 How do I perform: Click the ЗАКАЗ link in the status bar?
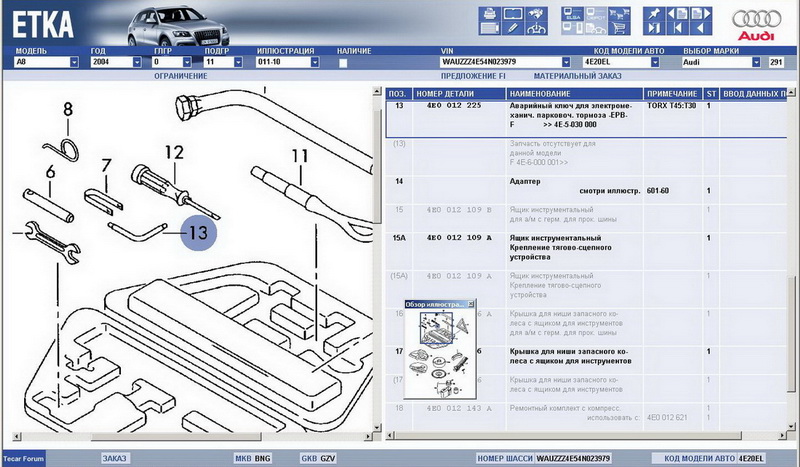(x=114, y=458)
